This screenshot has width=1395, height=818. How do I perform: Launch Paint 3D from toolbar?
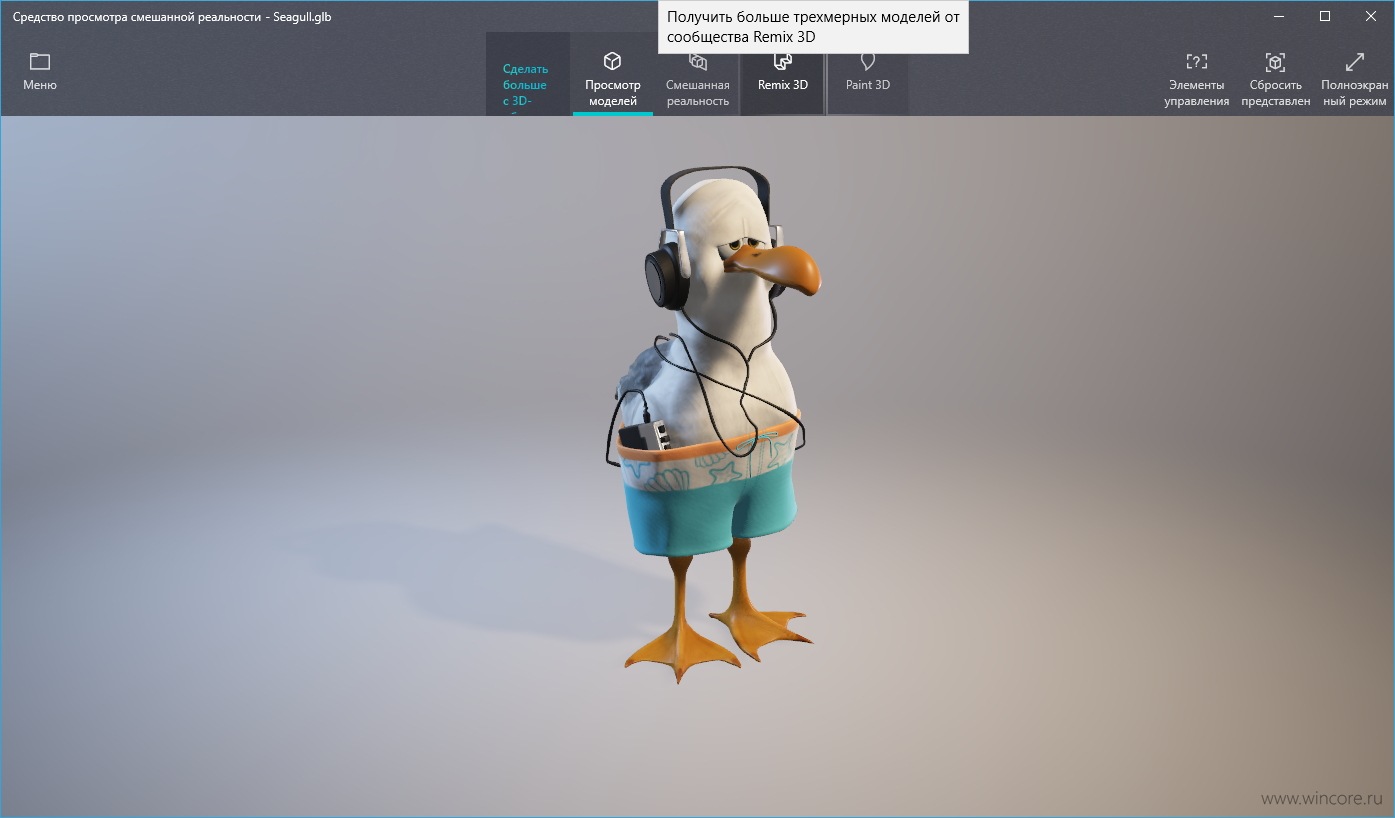point(868,78)
